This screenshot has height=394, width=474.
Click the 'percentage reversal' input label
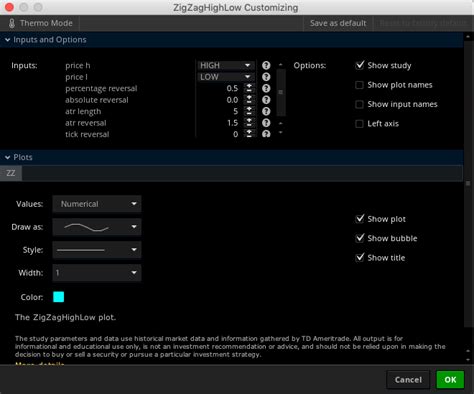(x=101, y=89)
